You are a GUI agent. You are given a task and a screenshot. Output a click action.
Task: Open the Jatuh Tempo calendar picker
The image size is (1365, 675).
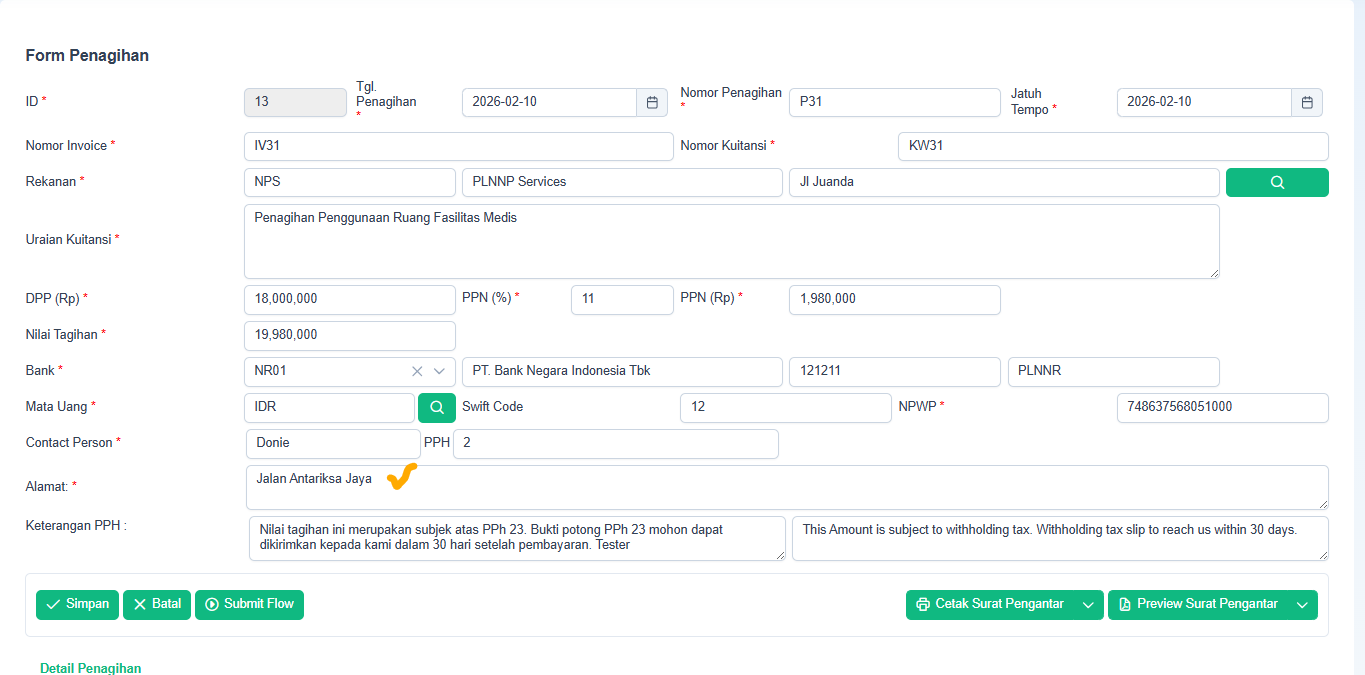[1306, 102]
